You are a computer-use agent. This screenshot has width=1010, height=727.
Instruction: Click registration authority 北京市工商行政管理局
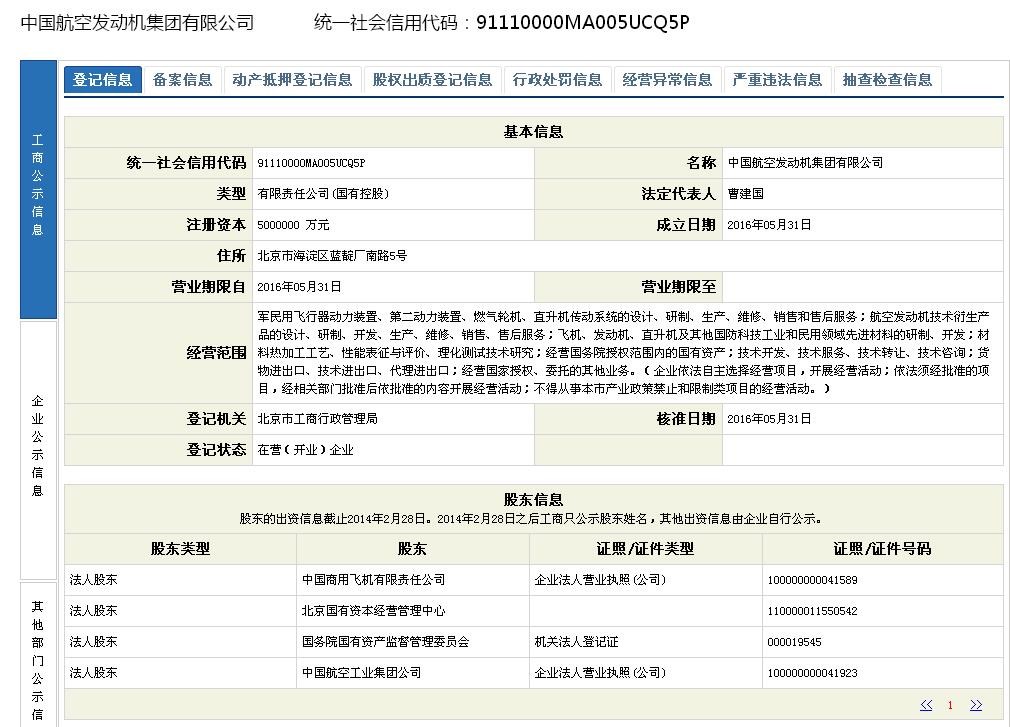point(317,419)
